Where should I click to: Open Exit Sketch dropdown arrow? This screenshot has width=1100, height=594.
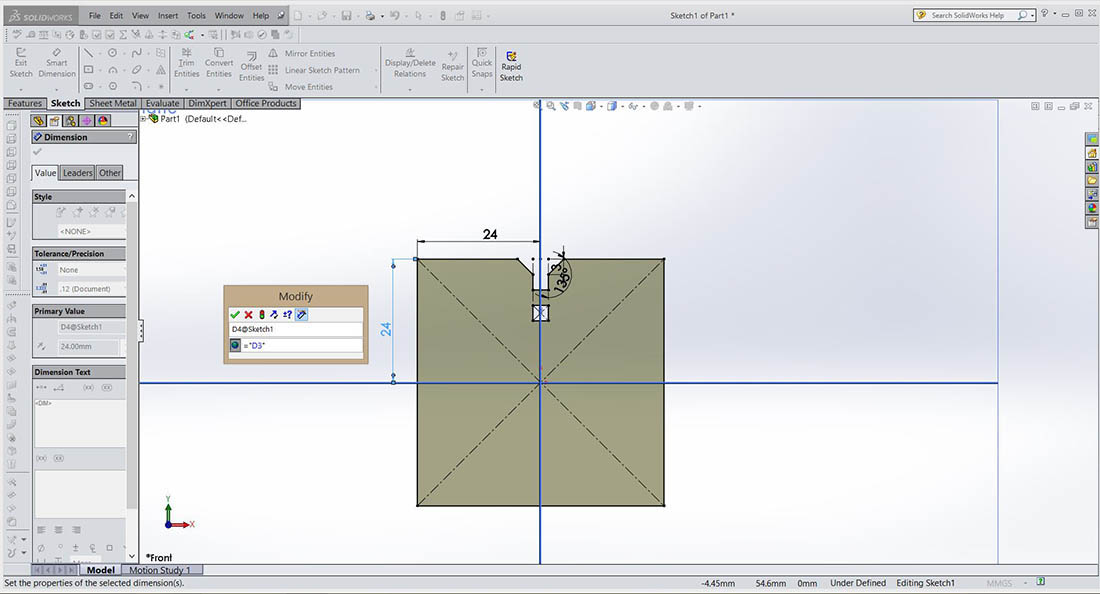[21, 89]
